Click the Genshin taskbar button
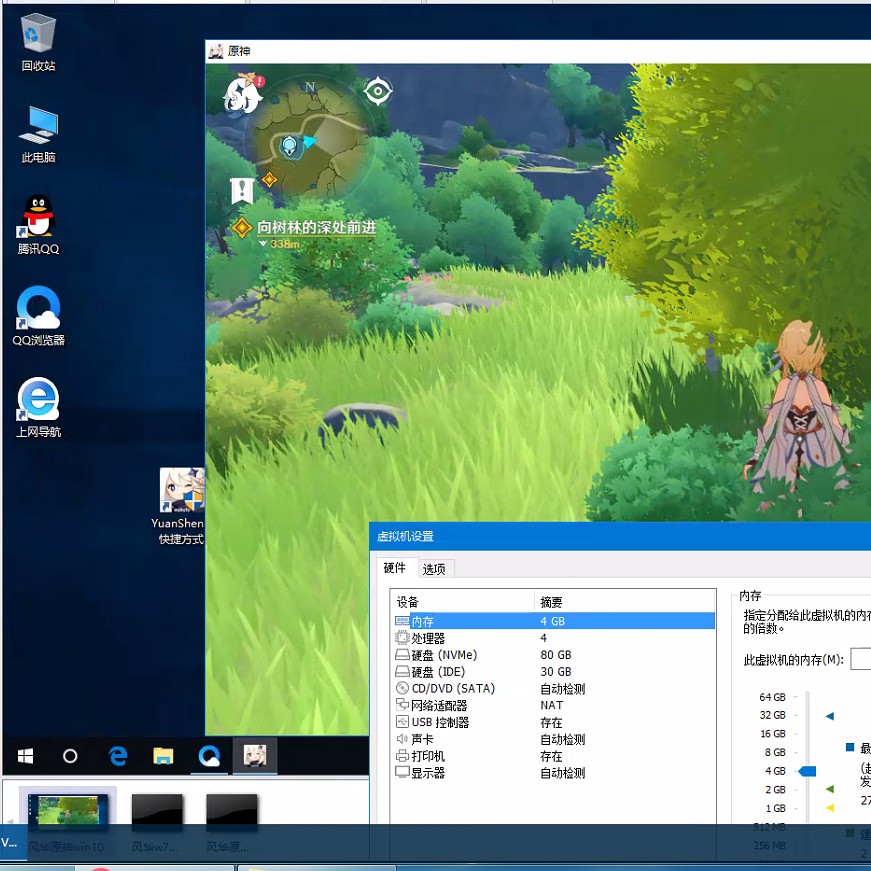This screenshot has height=871, width=871. pyautogui.click(x=255, y=755)
